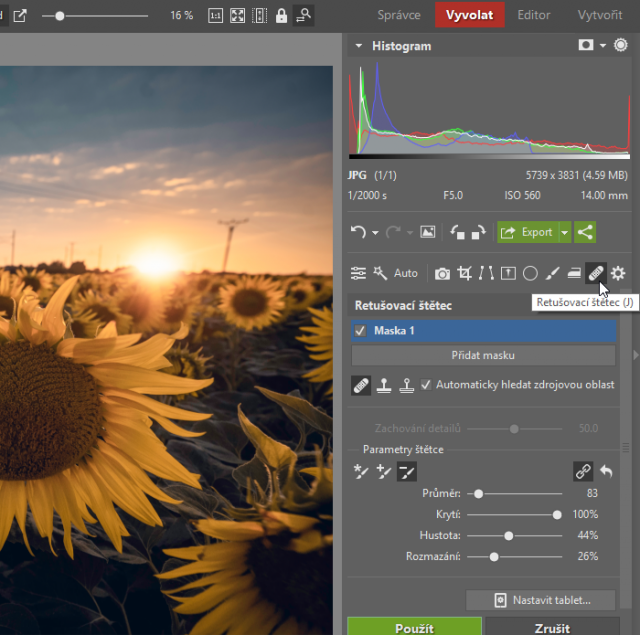The image size is (640, 635).
Task: Click the Hustota value 44%
Action: [588, 535]
